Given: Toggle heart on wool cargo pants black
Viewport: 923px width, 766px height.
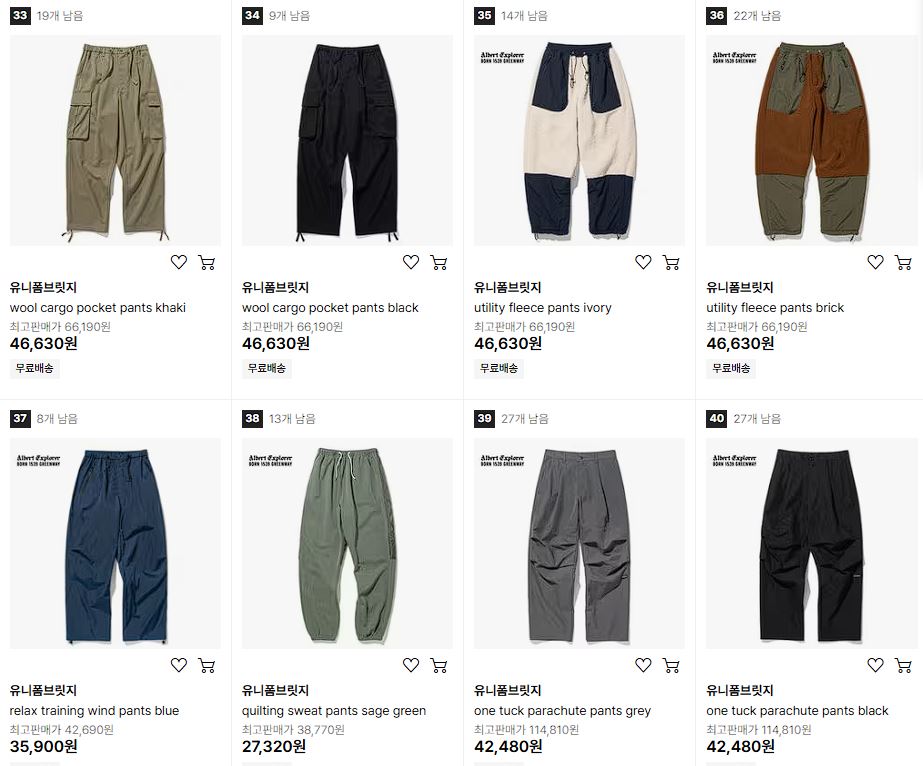Looking at the screenshot, I should (411, 262).
